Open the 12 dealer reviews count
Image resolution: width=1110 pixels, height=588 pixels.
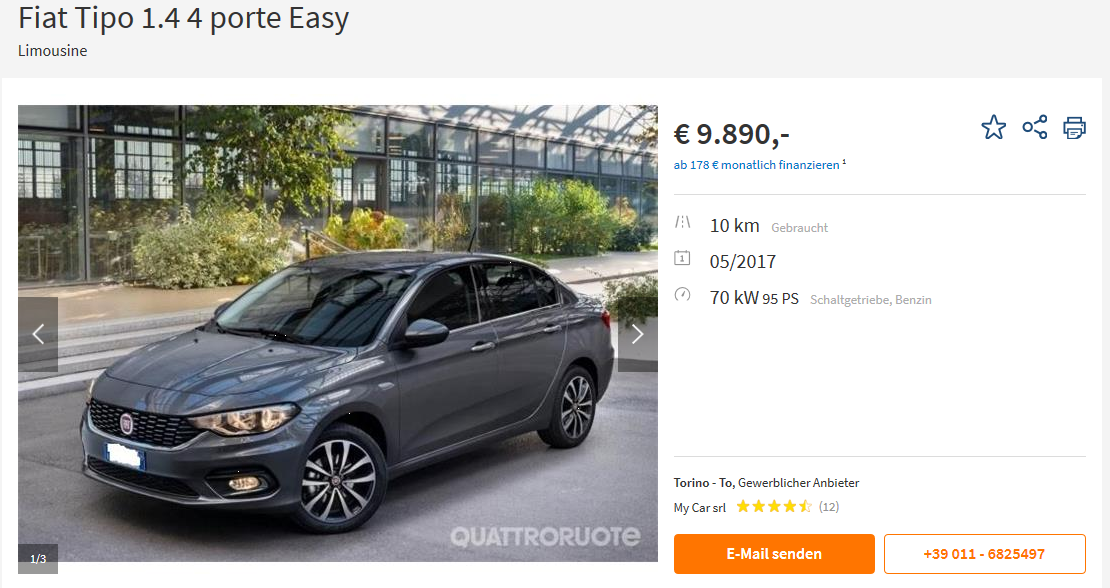point(829,507)
